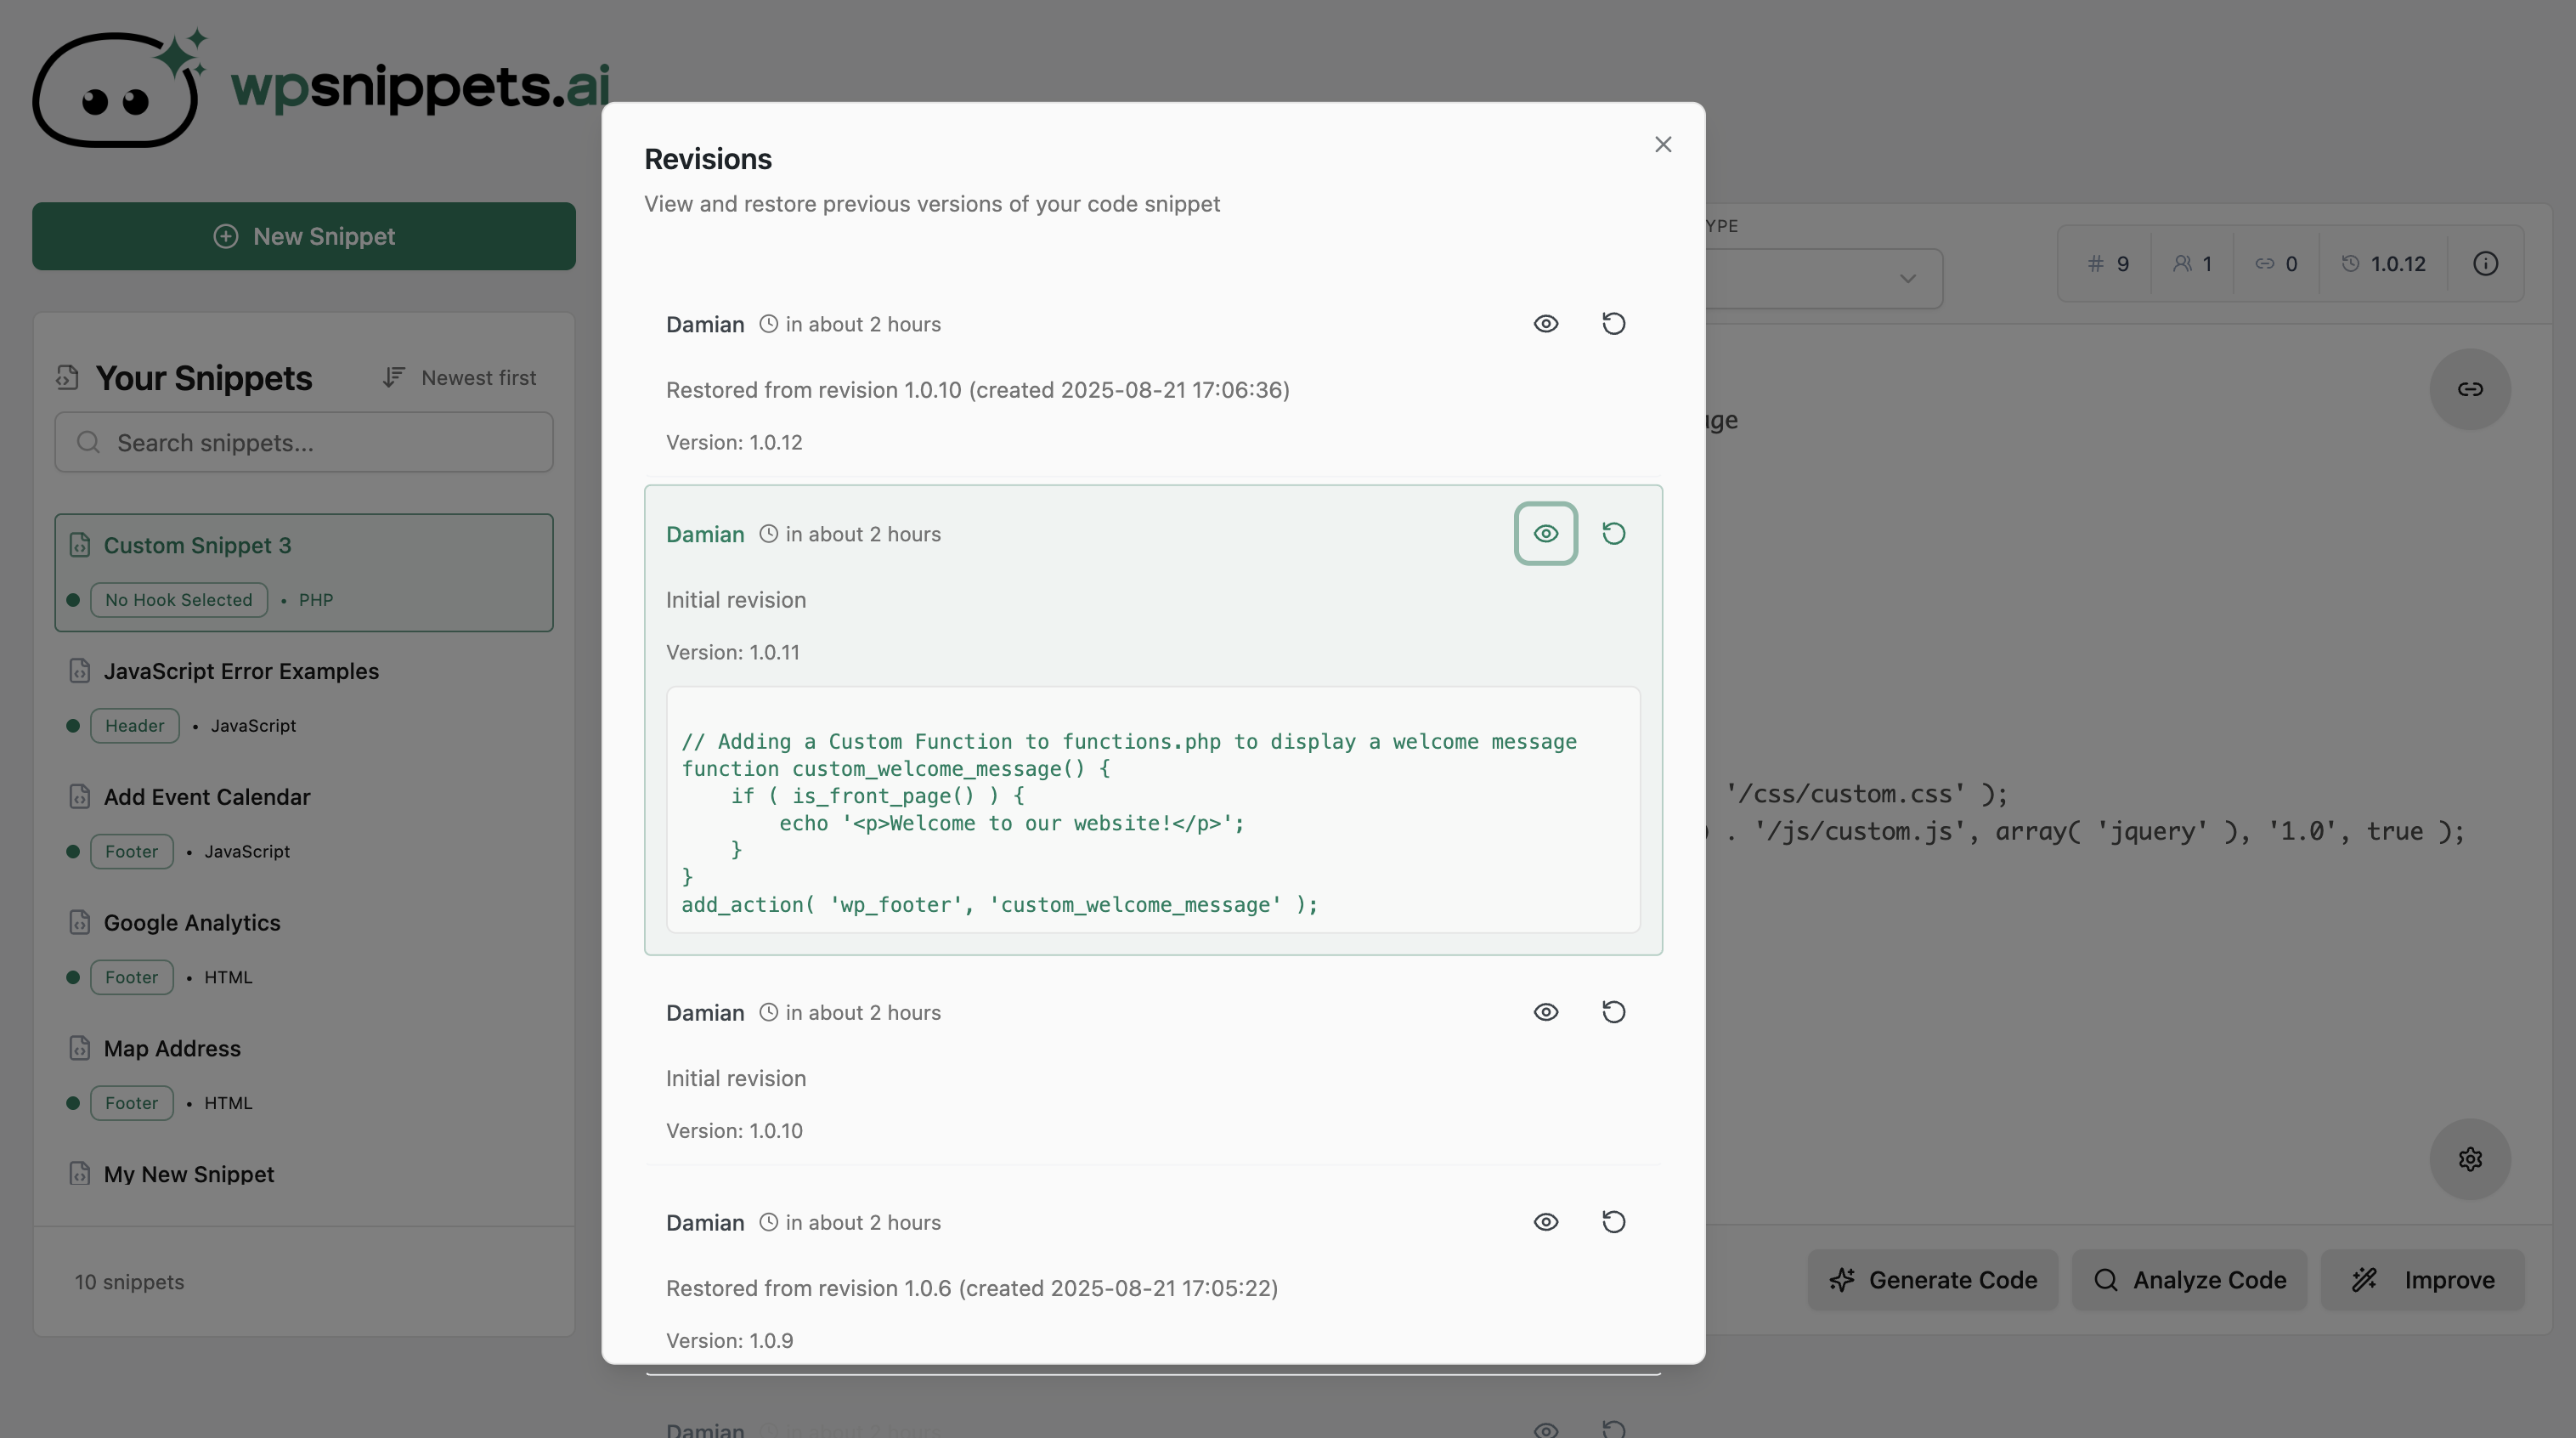The width and height of the screenshot is (2576, 1438).
Task: Show code preview for revision 1.0.10
Action: (x=1545, y=1012)
